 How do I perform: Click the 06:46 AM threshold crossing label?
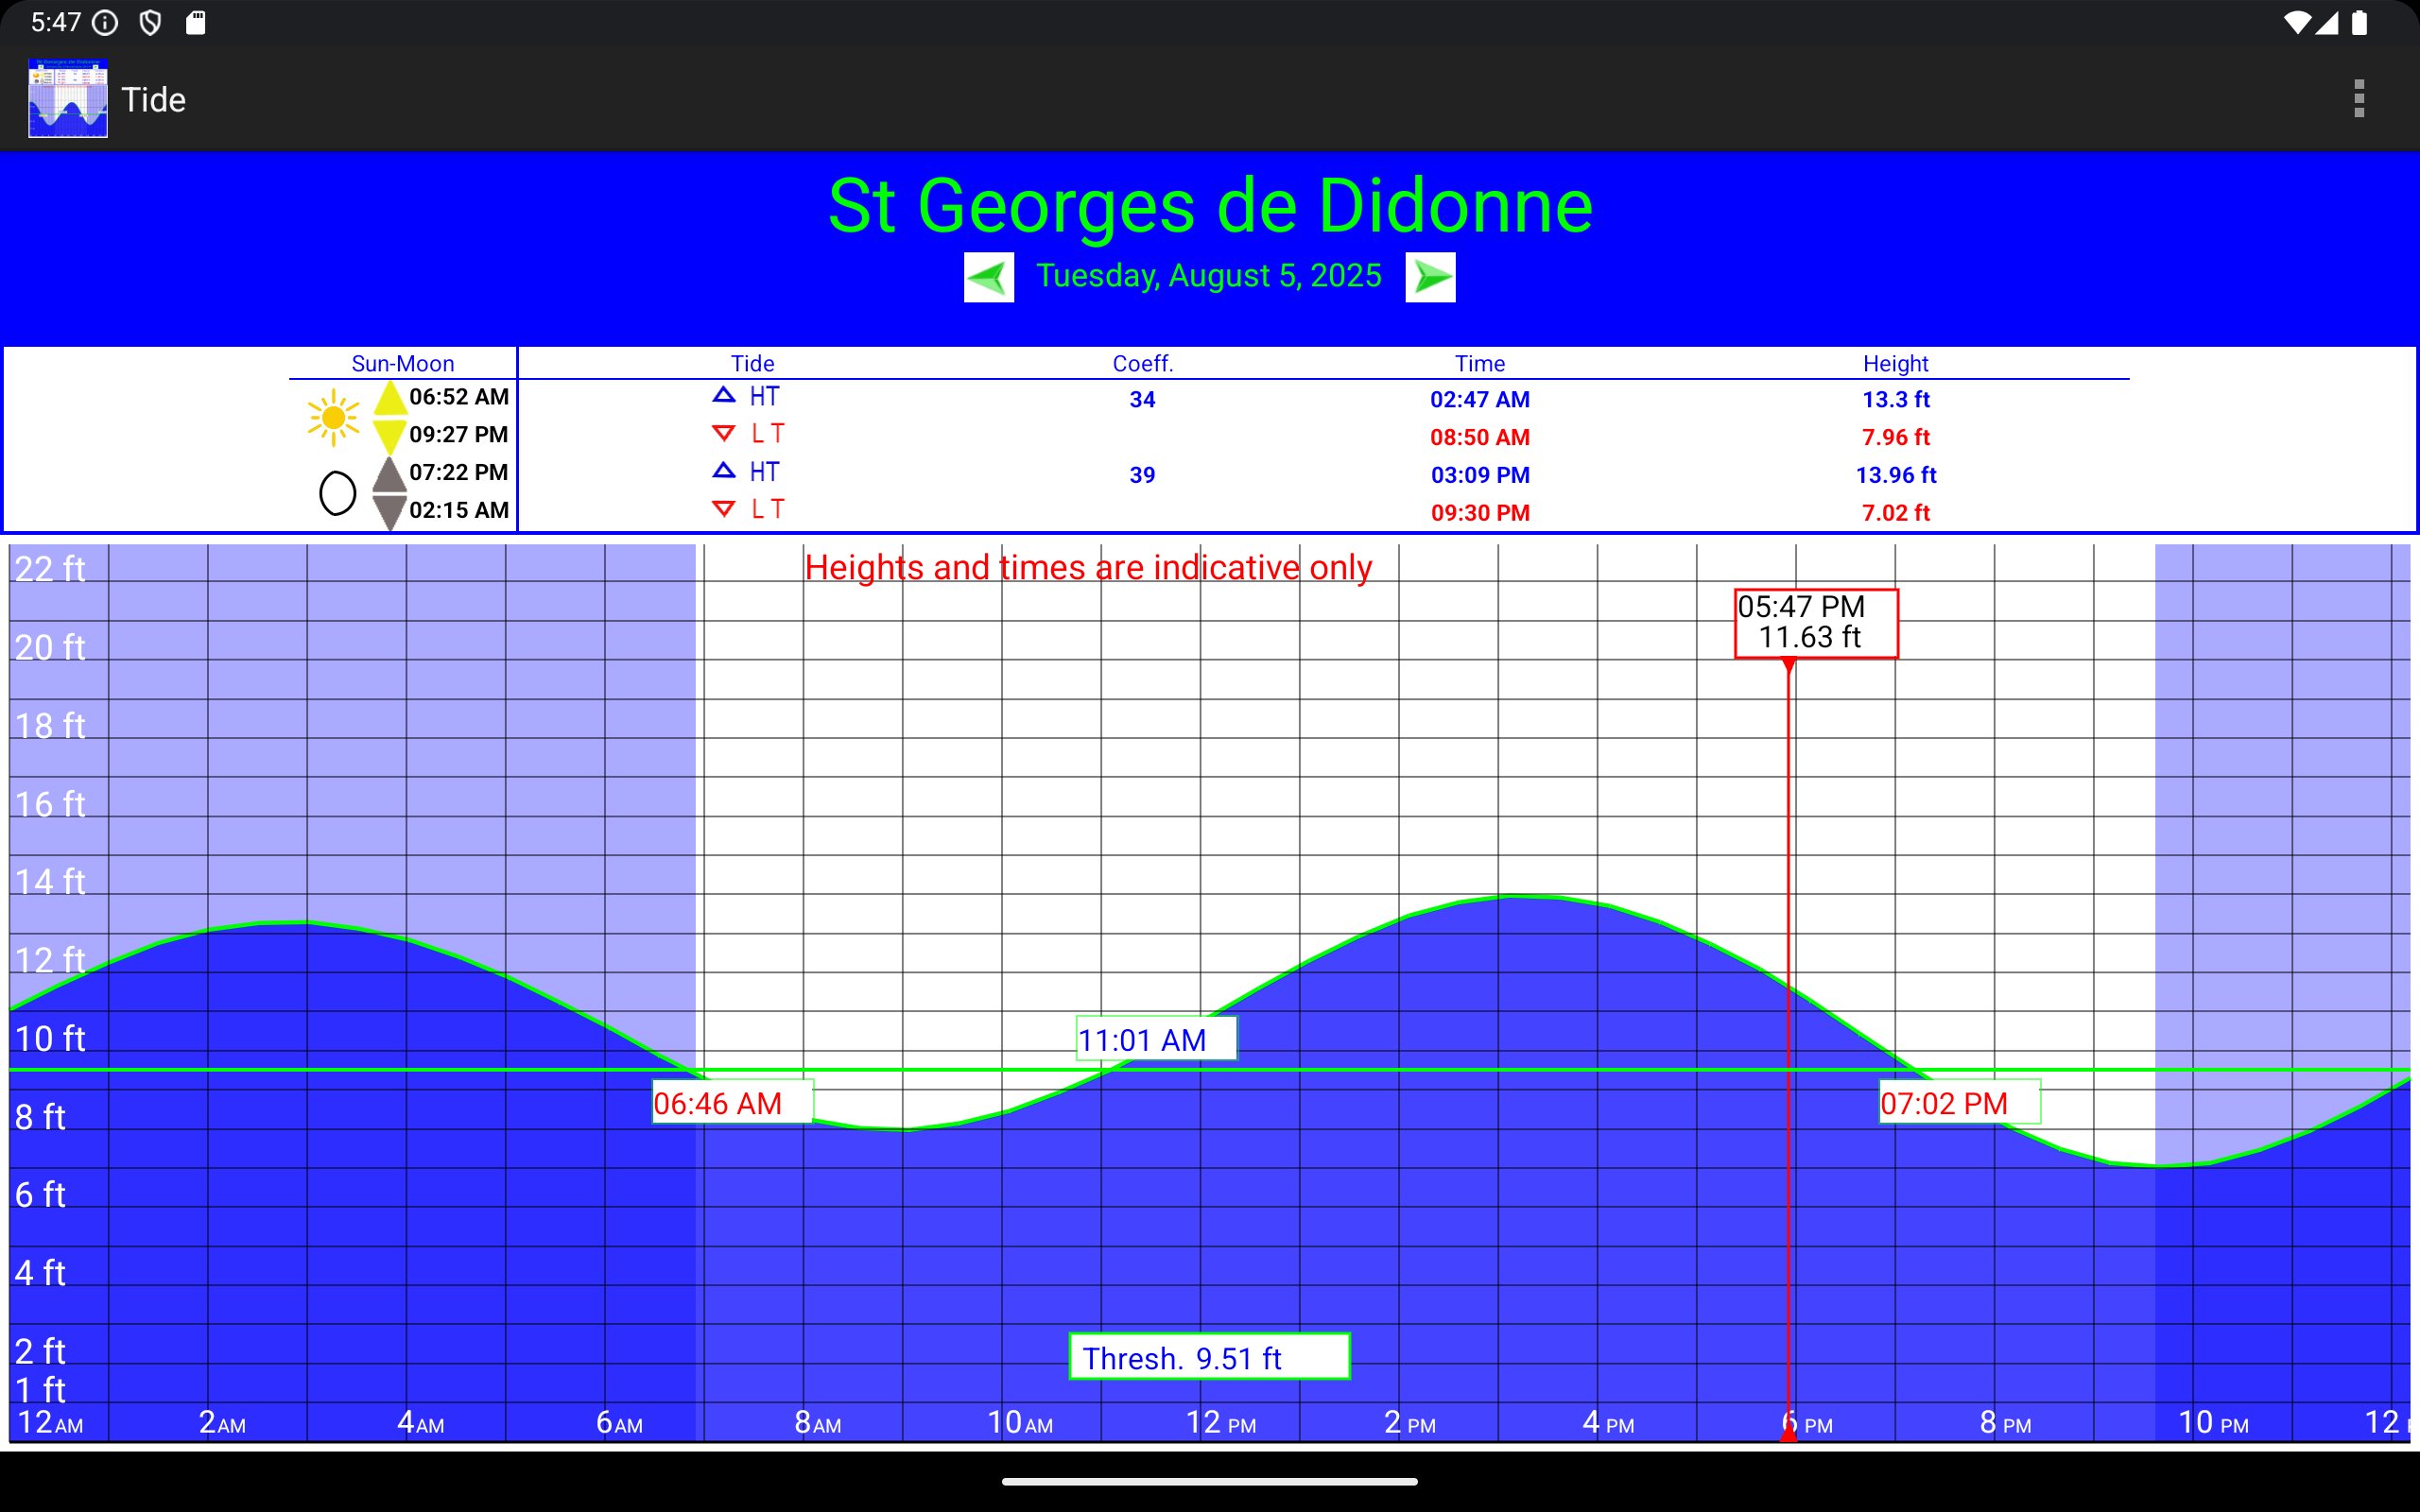[x=732, y=1102]
